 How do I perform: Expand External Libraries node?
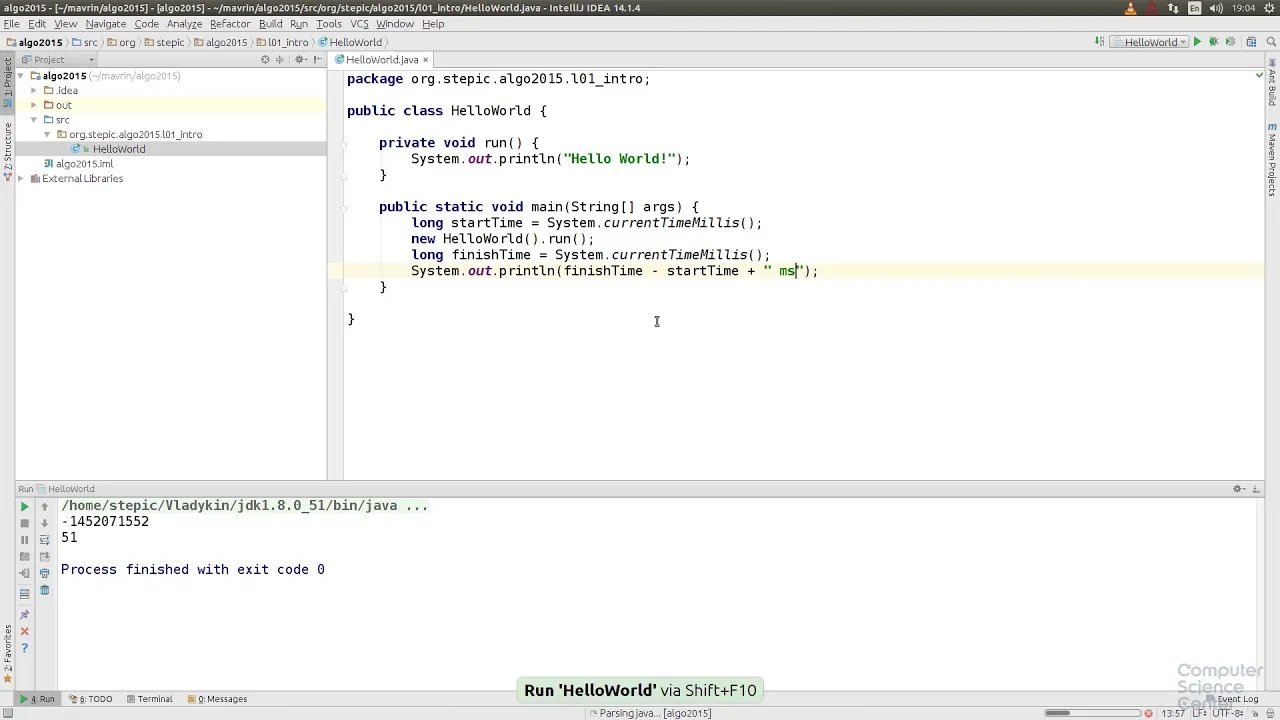(x=21, y=179)
